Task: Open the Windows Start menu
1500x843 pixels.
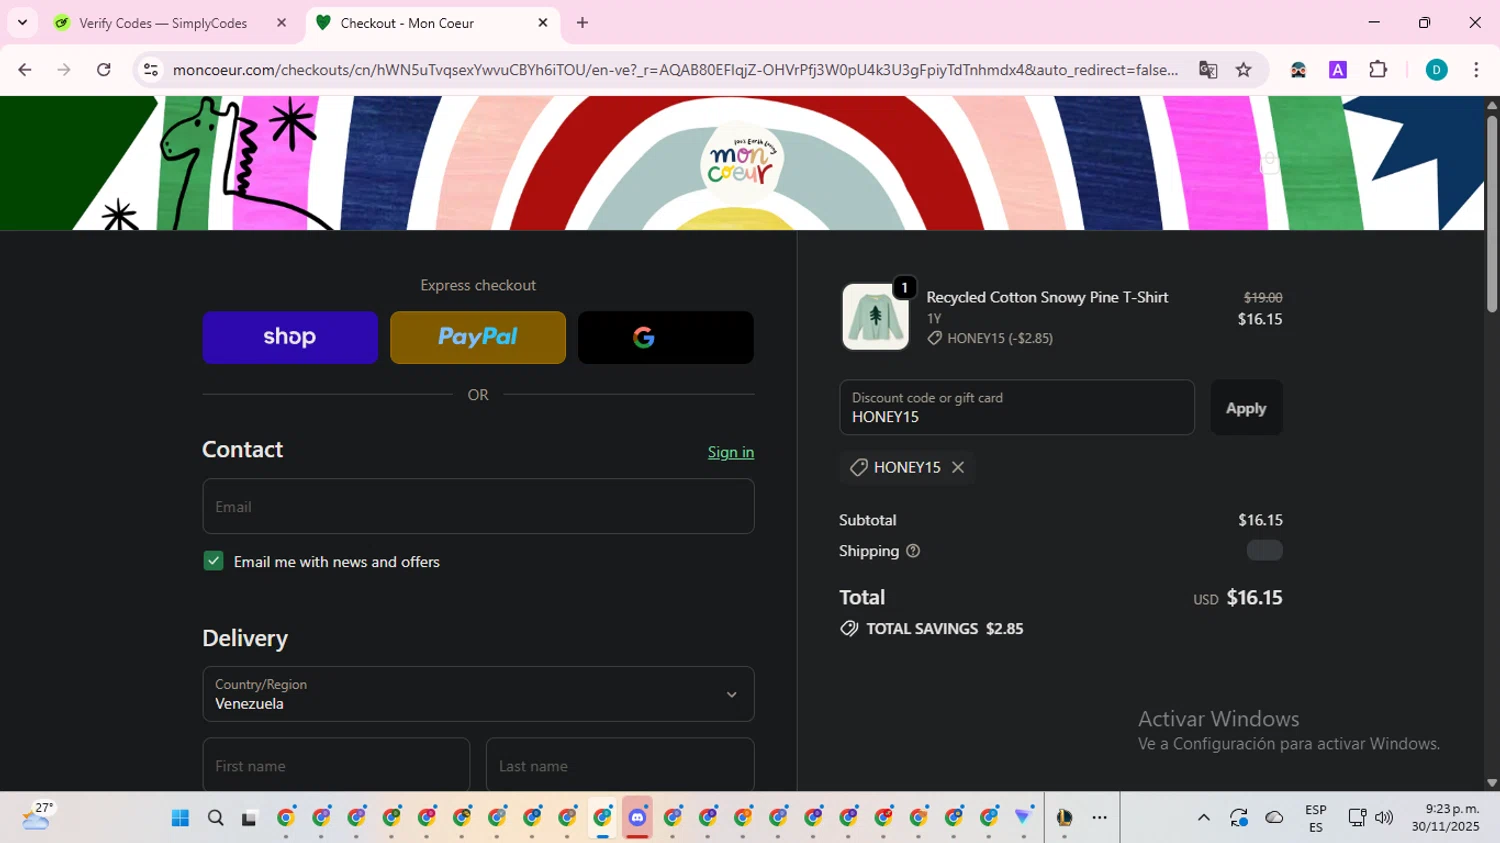Action: click(180, 818)
